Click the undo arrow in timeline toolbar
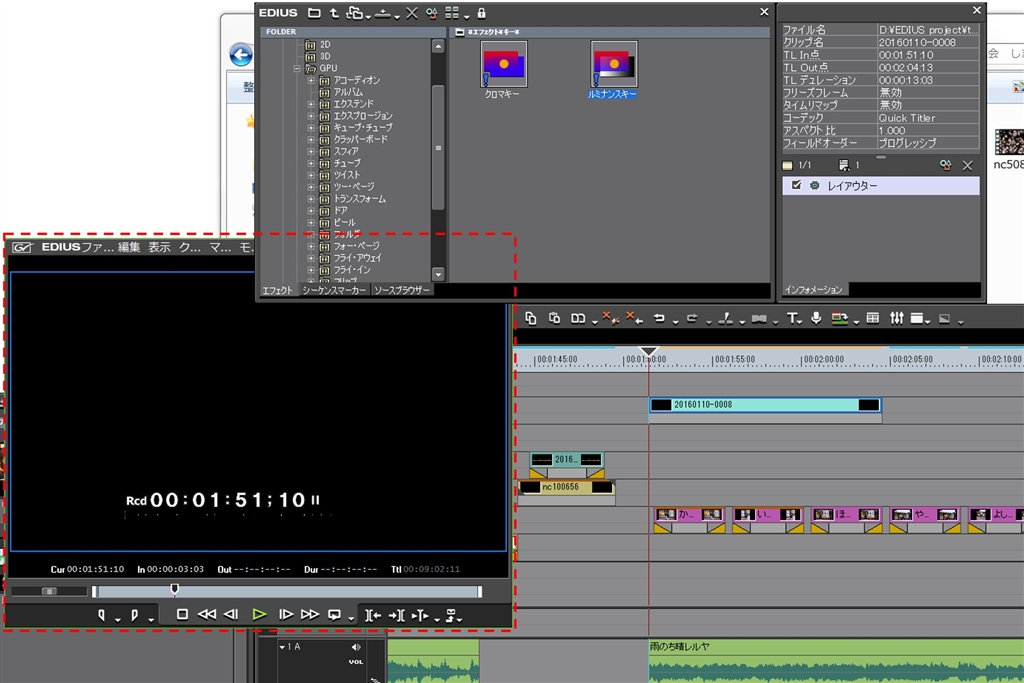The image size is (1024, 683). [659, 318]
